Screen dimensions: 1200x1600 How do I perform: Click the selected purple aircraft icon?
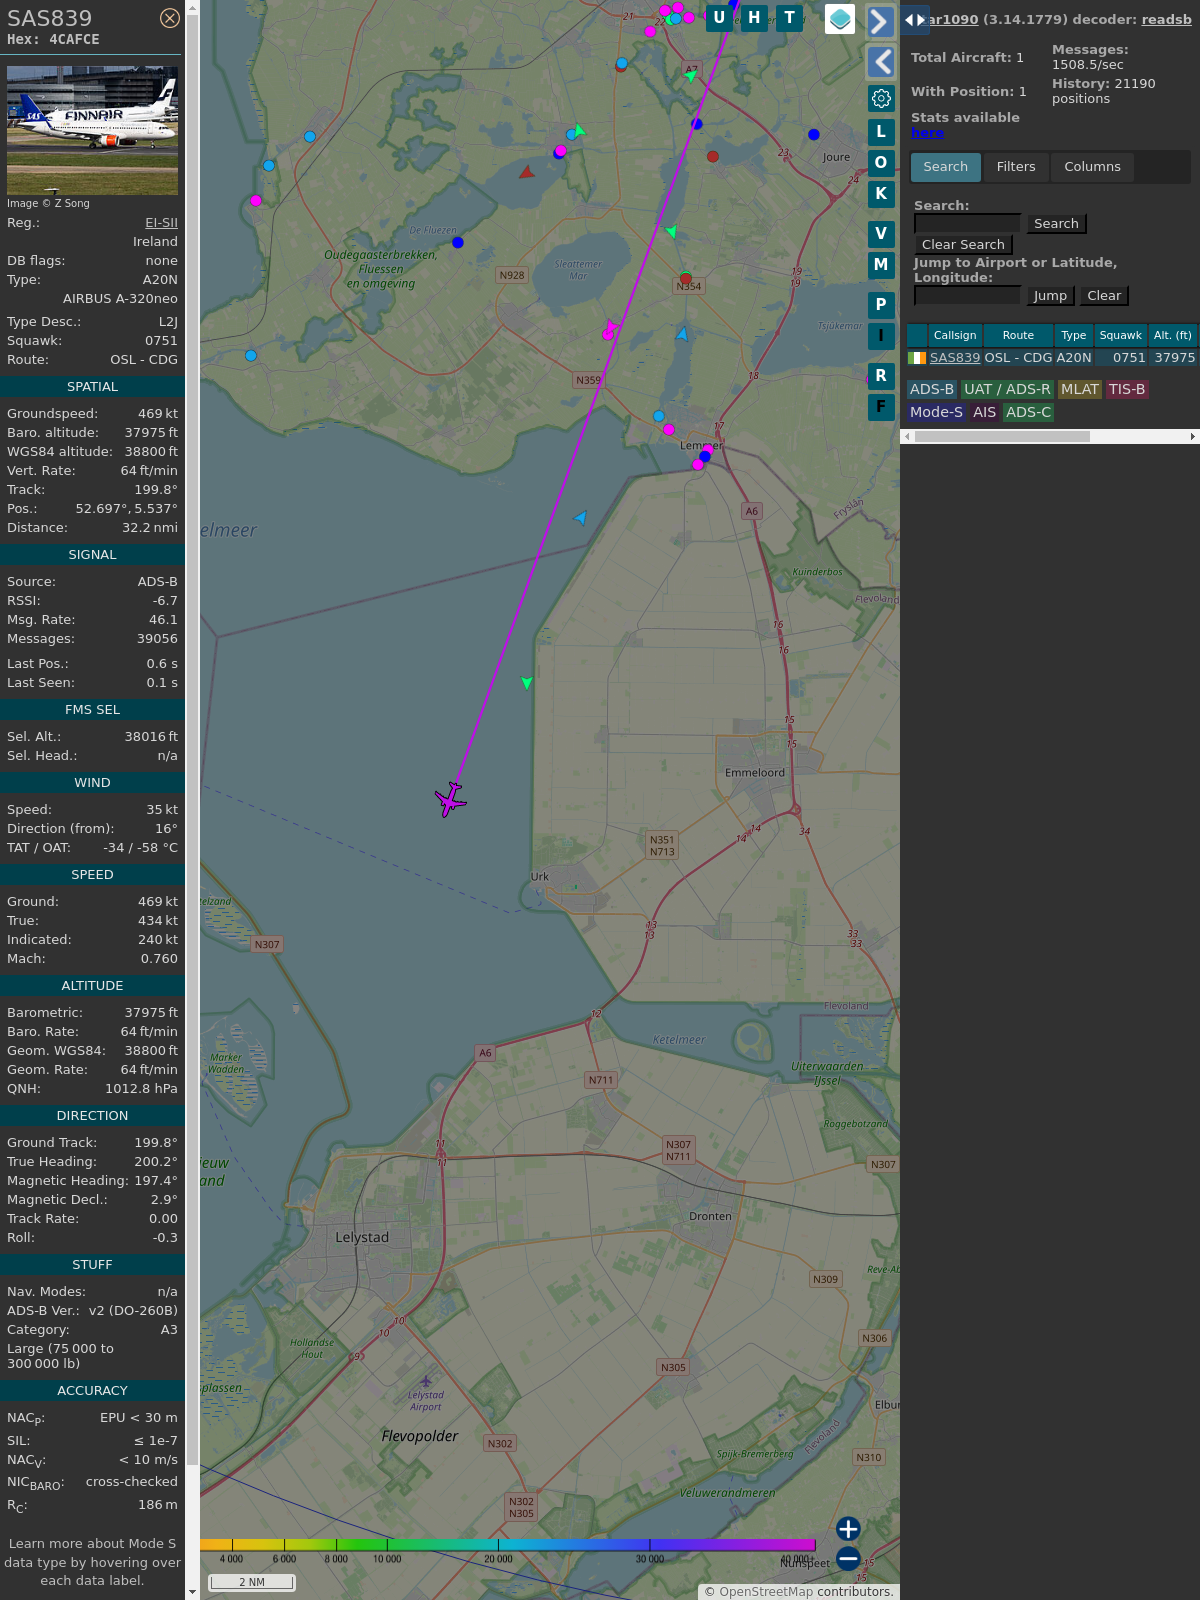click(x=451, y=799)
